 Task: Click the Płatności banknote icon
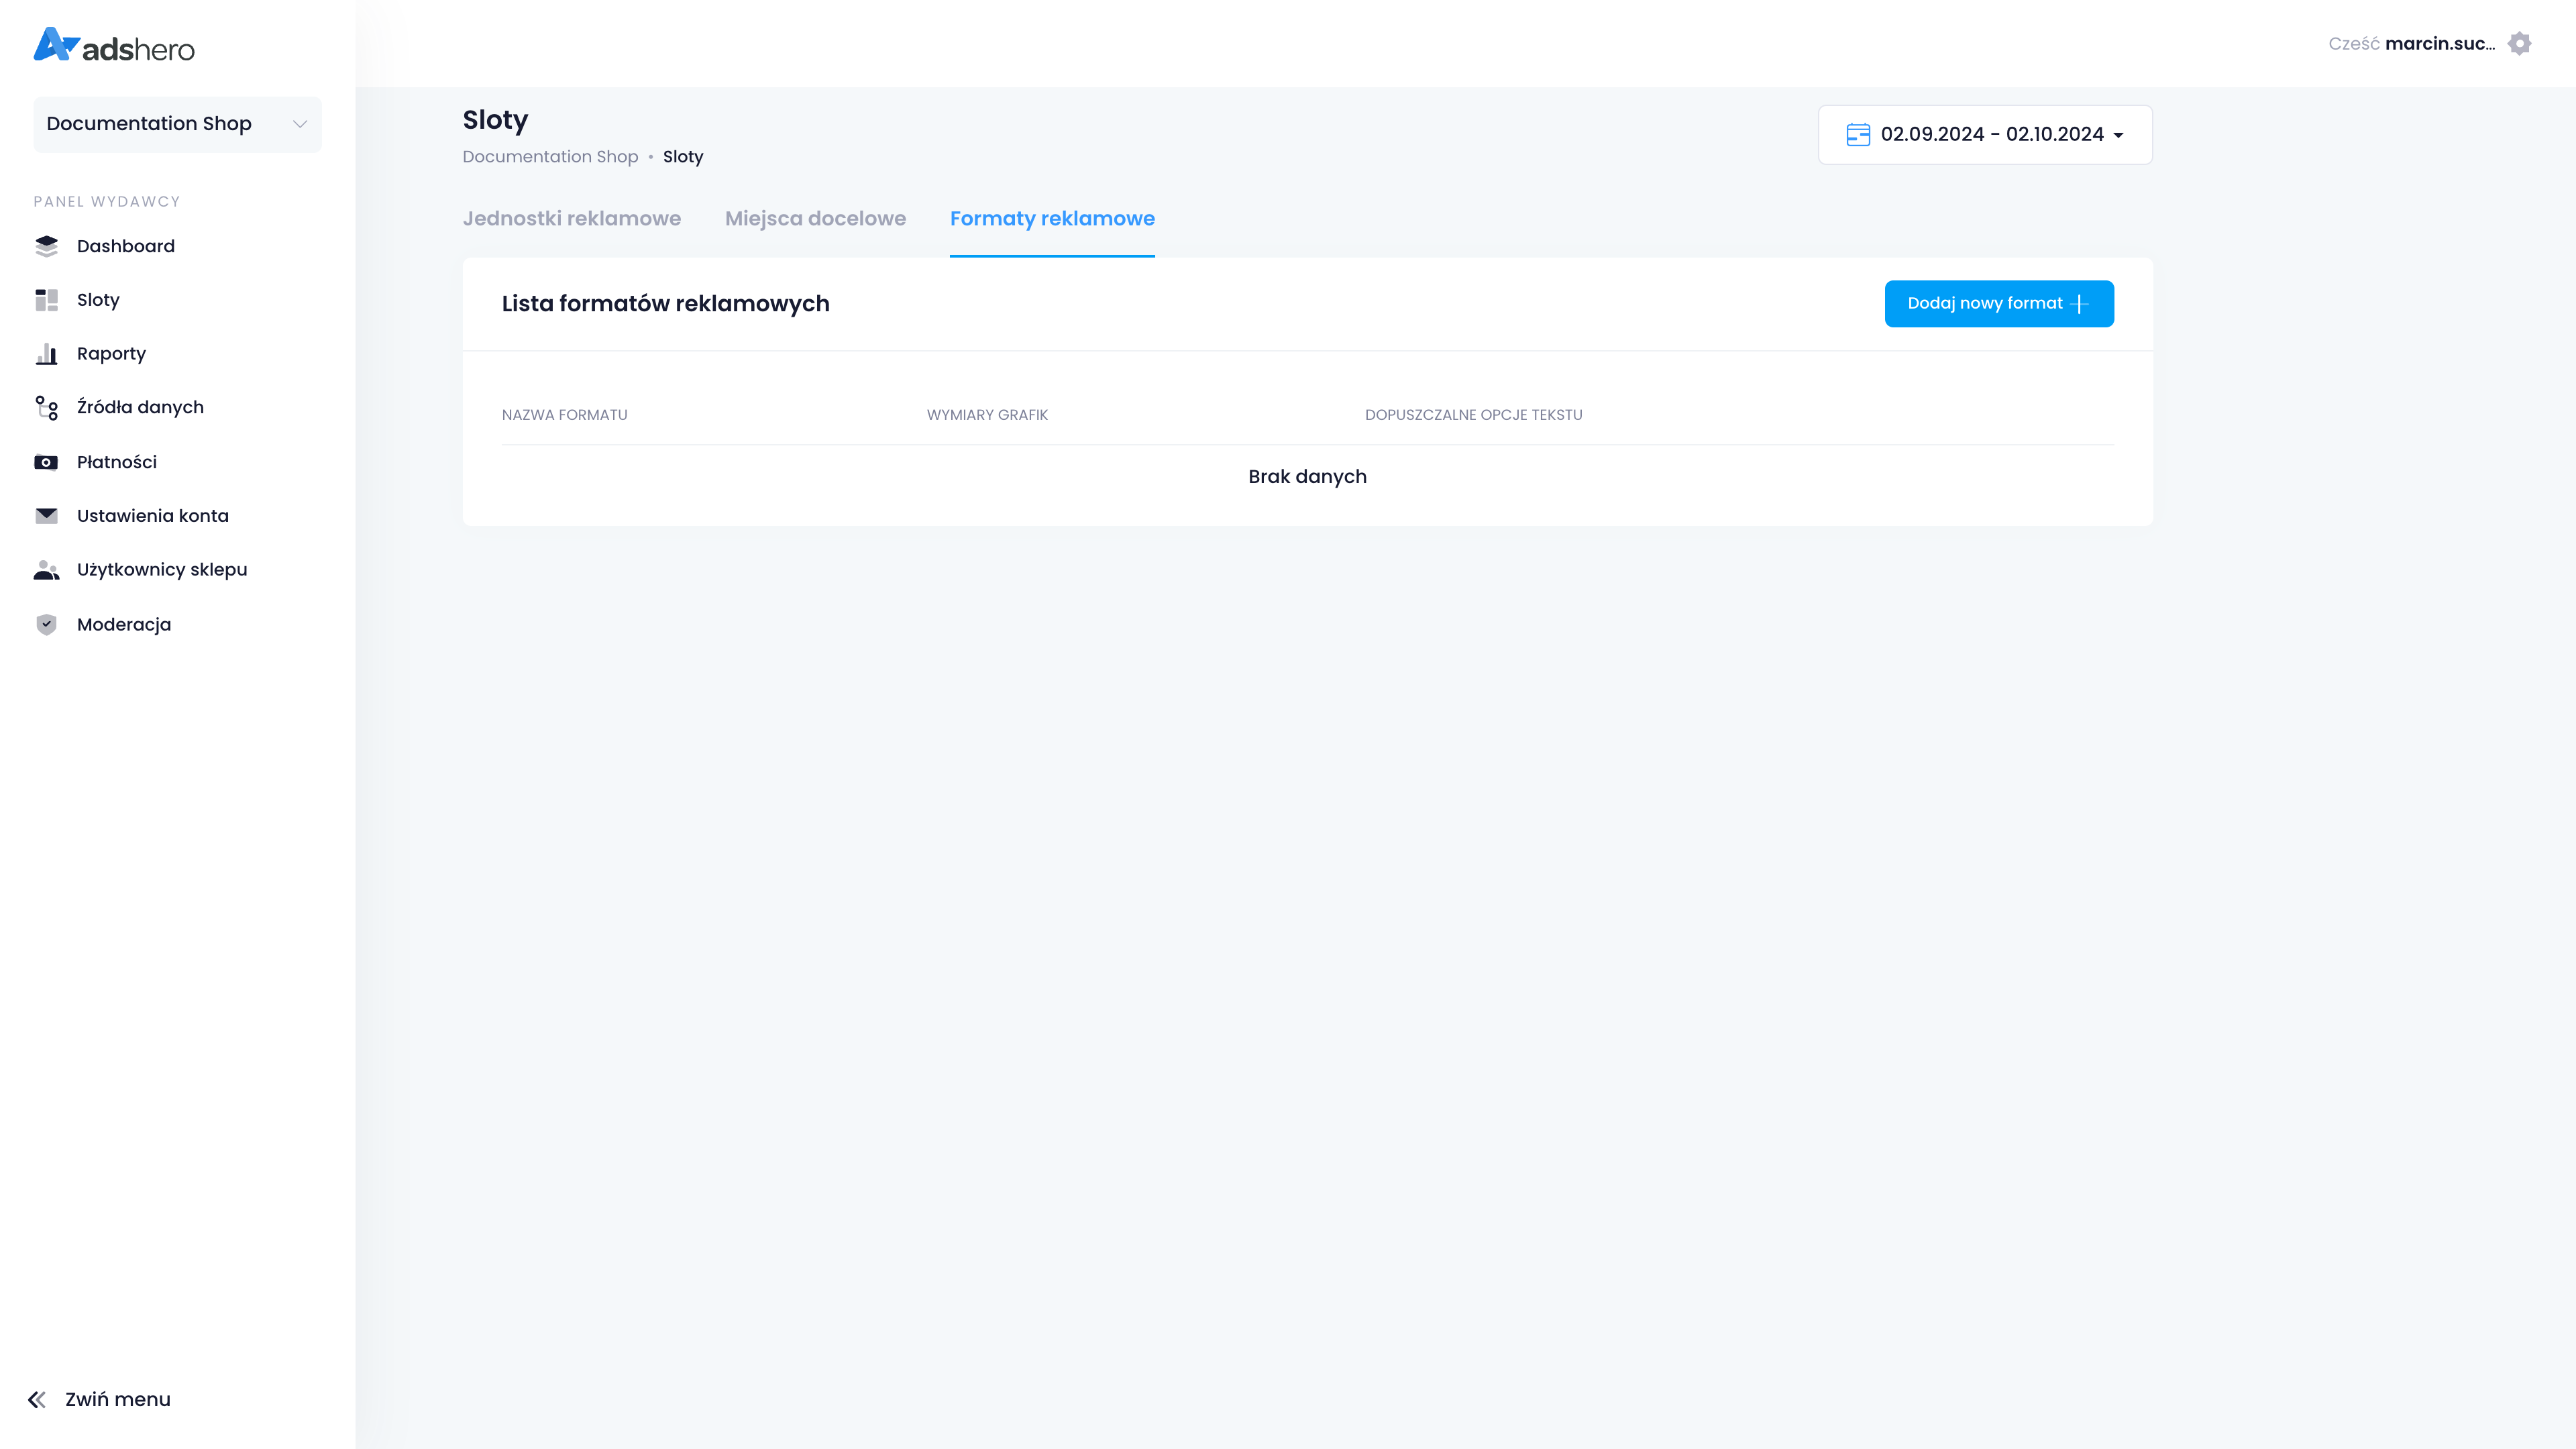coord(46,462)
